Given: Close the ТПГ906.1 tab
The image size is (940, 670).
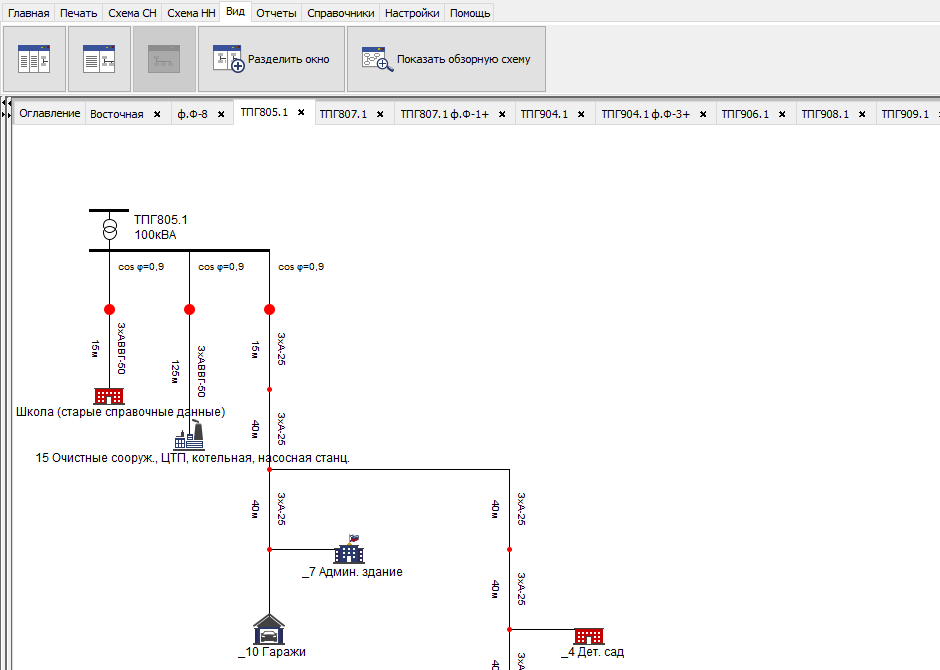Looking at the screenshot, I should point(782,114).
